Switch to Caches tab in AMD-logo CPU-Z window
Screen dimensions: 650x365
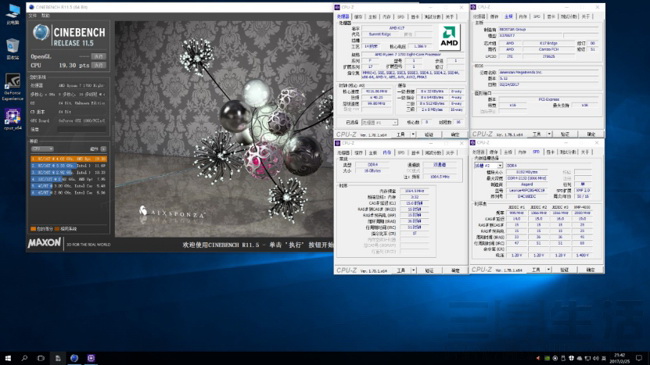point(359,17)
